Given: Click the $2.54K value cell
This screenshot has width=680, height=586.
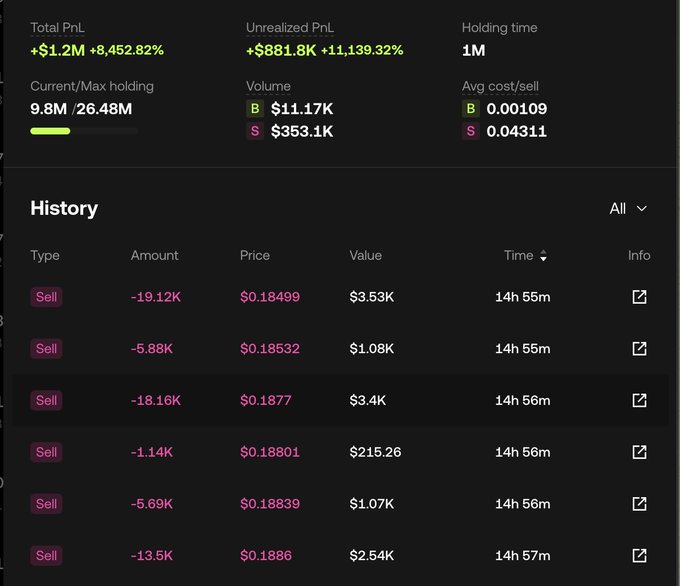Looking at the screenshot, I should (372, 555).
